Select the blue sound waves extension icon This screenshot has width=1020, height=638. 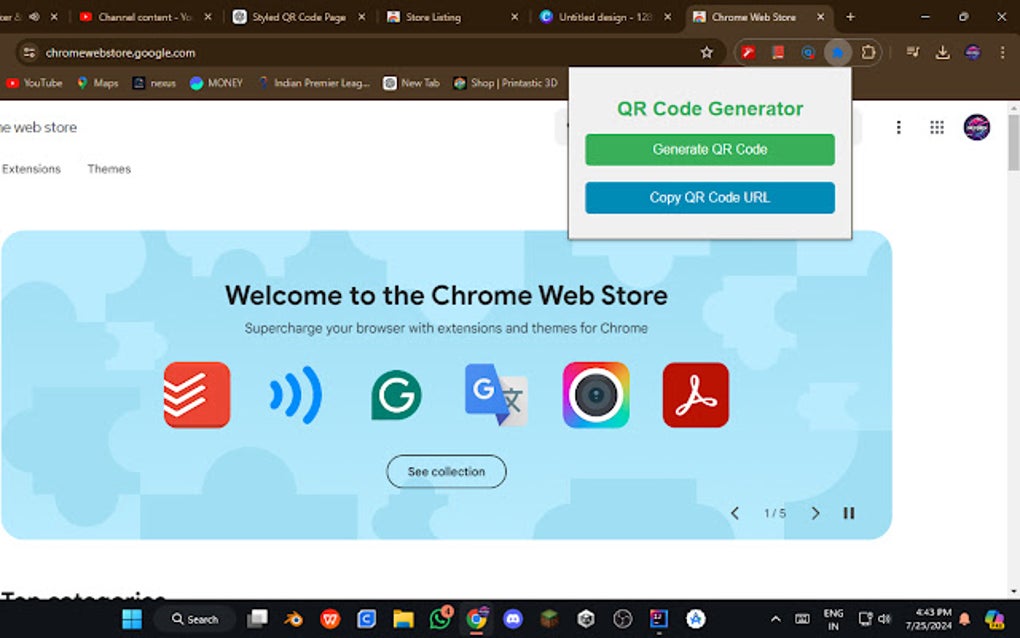[x=296, y=395]
